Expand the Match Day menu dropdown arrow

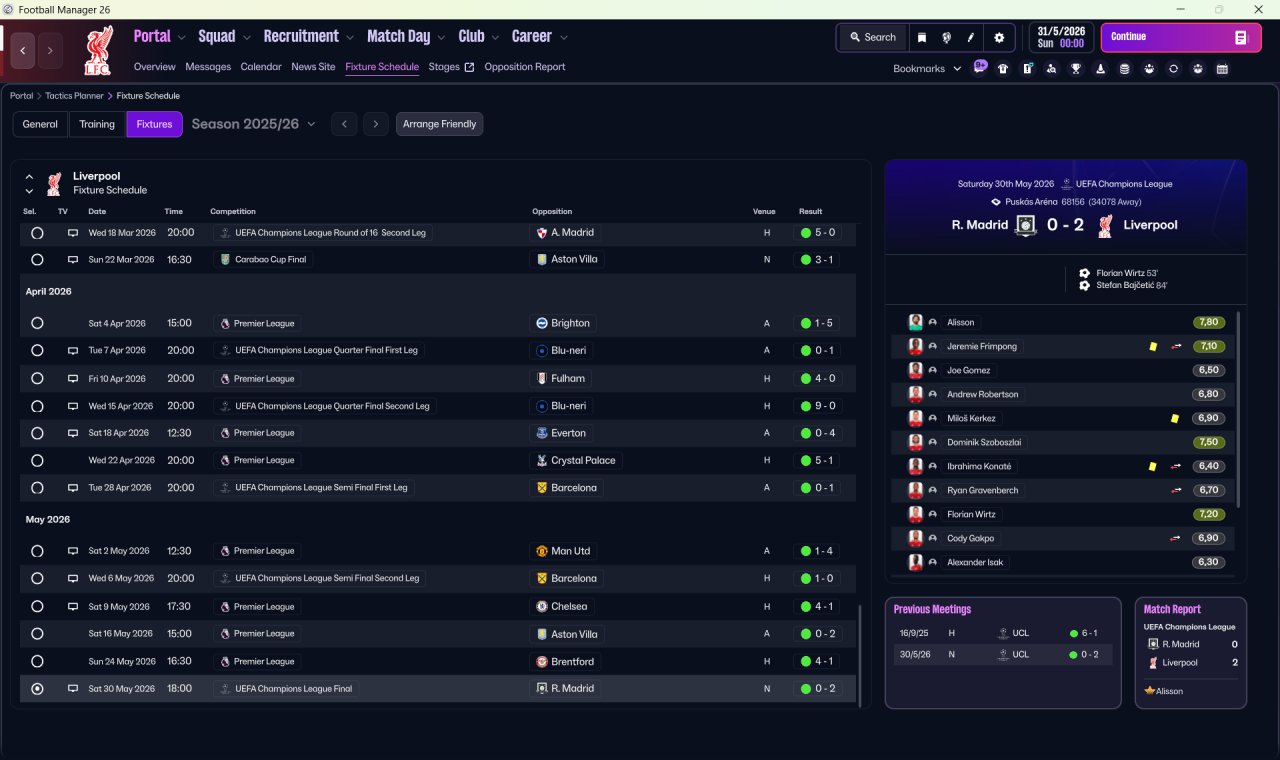pos(441,37)
